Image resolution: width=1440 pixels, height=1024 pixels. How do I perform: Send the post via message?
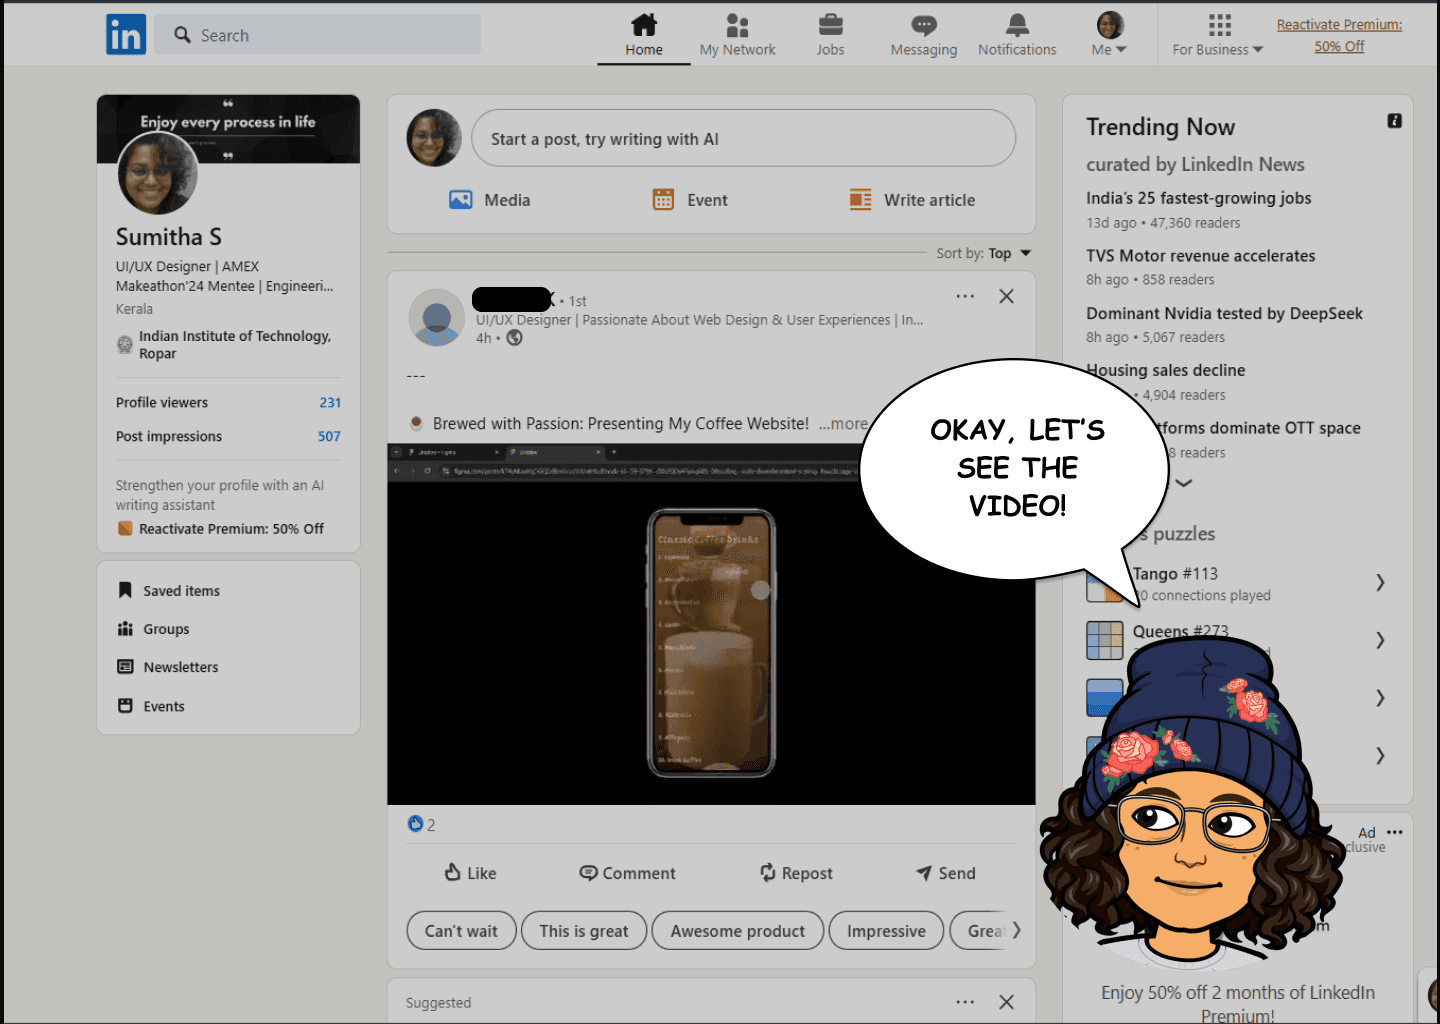946,873
